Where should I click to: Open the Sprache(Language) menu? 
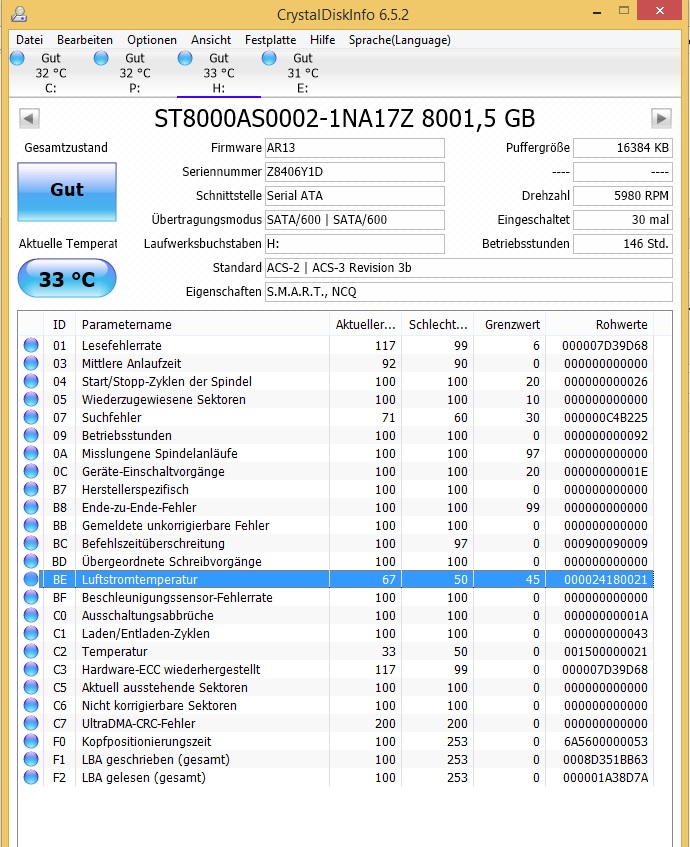[399, 40]
